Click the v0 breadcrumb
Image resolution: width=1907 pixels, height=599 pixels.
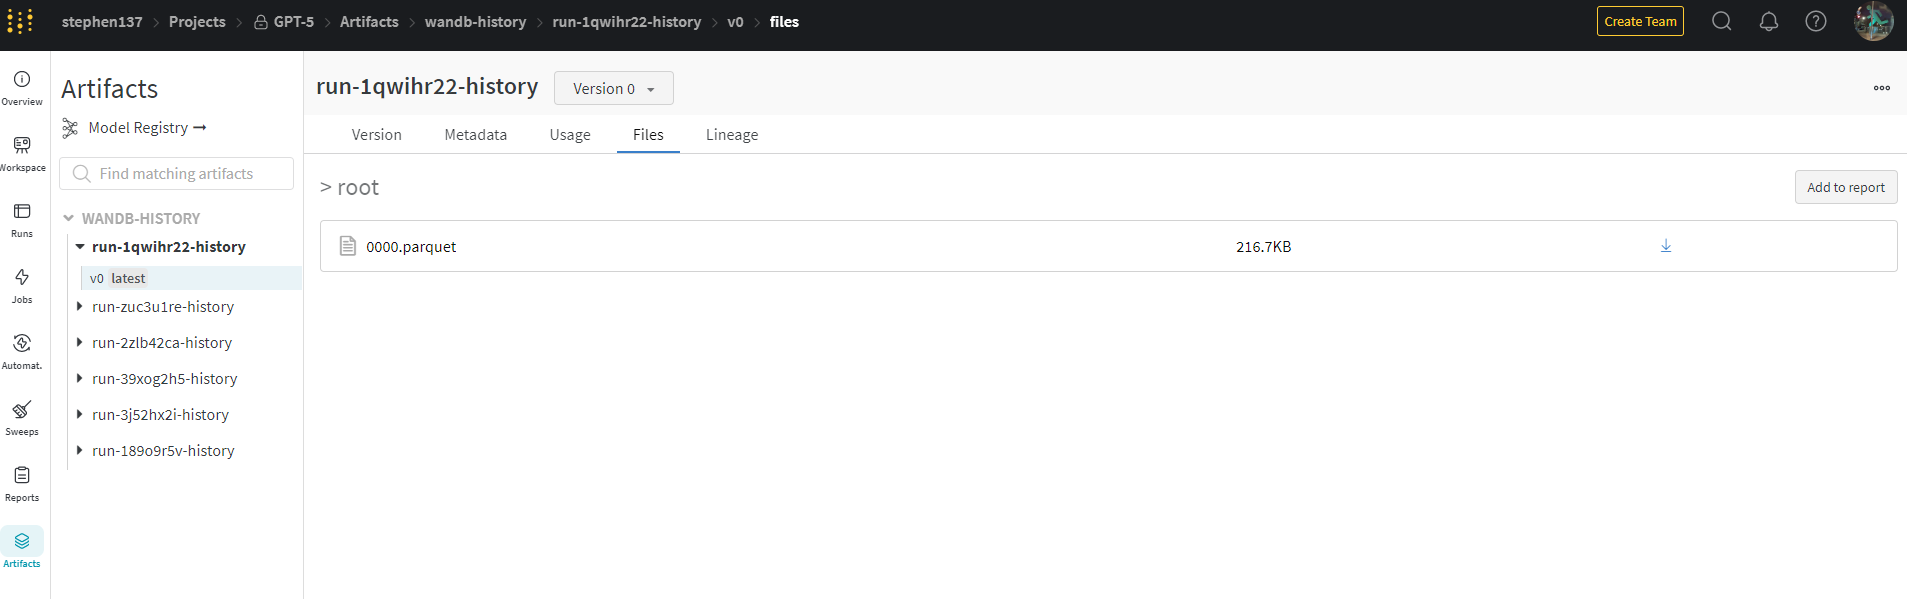click(735, 22)
